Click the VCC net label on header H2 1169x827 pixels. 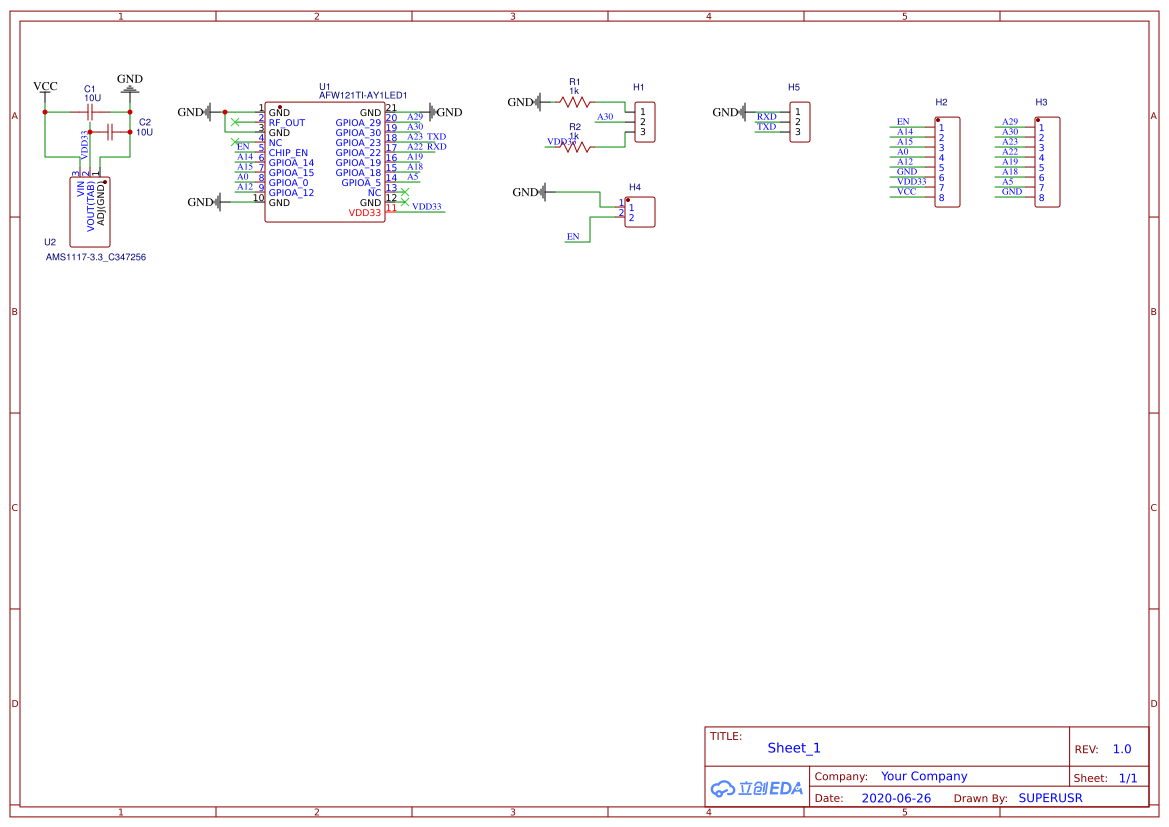907,192
